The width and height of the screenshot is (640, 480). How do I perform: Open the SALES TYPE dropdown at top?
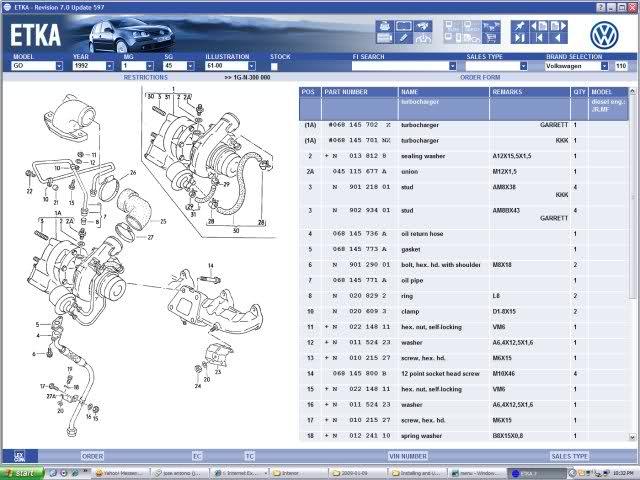point(524,66)
